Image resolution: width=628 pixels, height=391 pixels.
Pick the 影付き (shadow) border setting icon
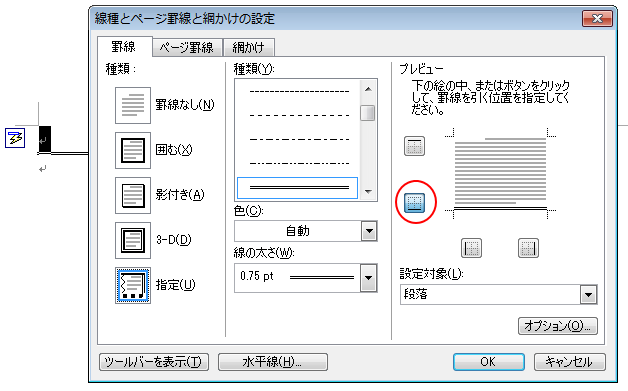pyautogui.click(x=133, y=196)
